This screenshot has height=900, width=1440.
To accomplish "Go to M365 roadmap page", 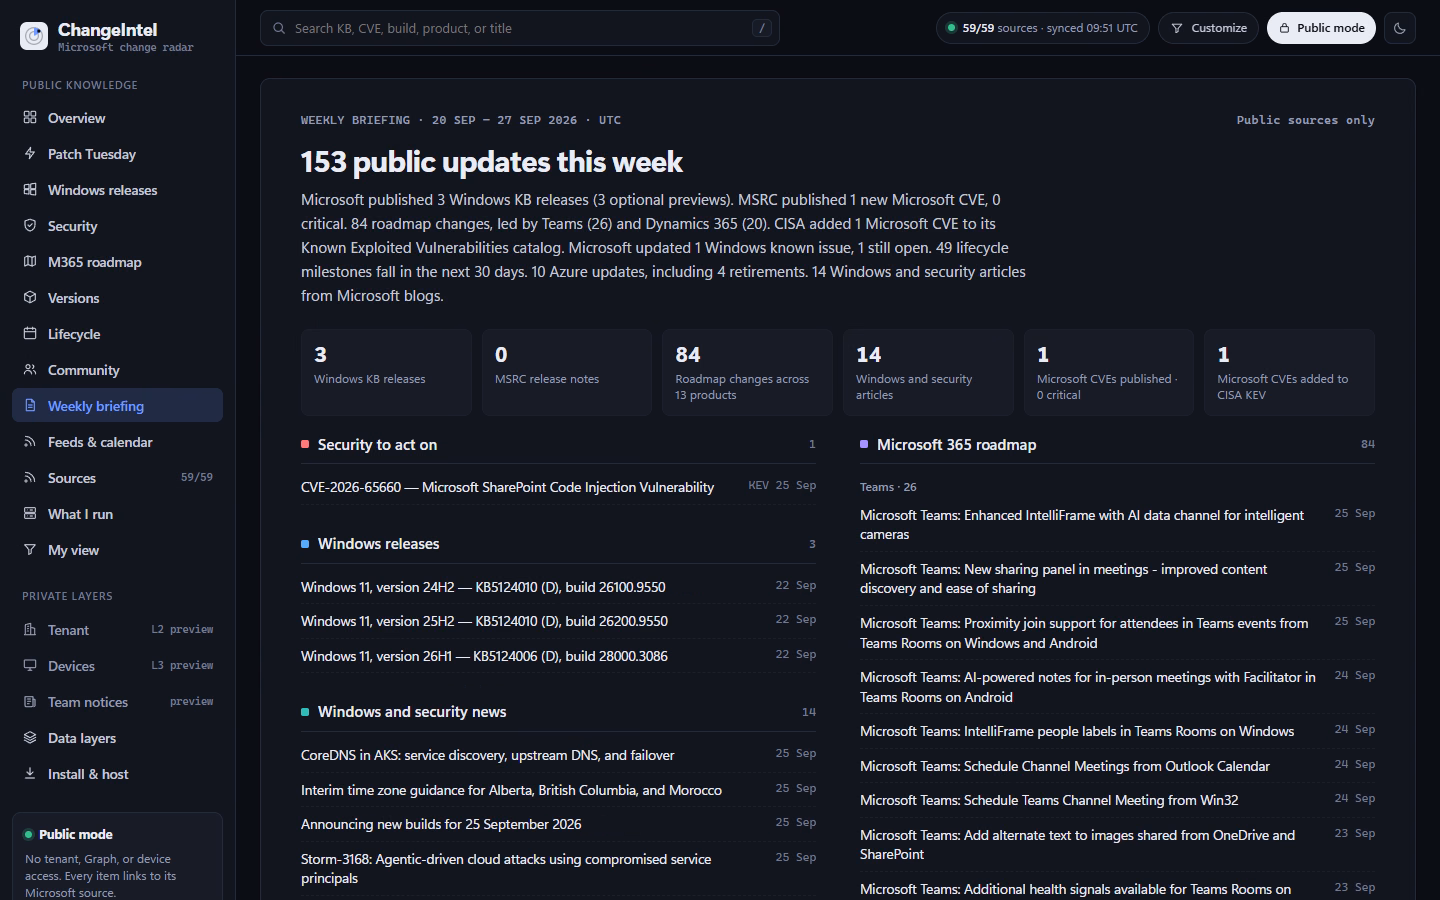I will tap(117, 262).
